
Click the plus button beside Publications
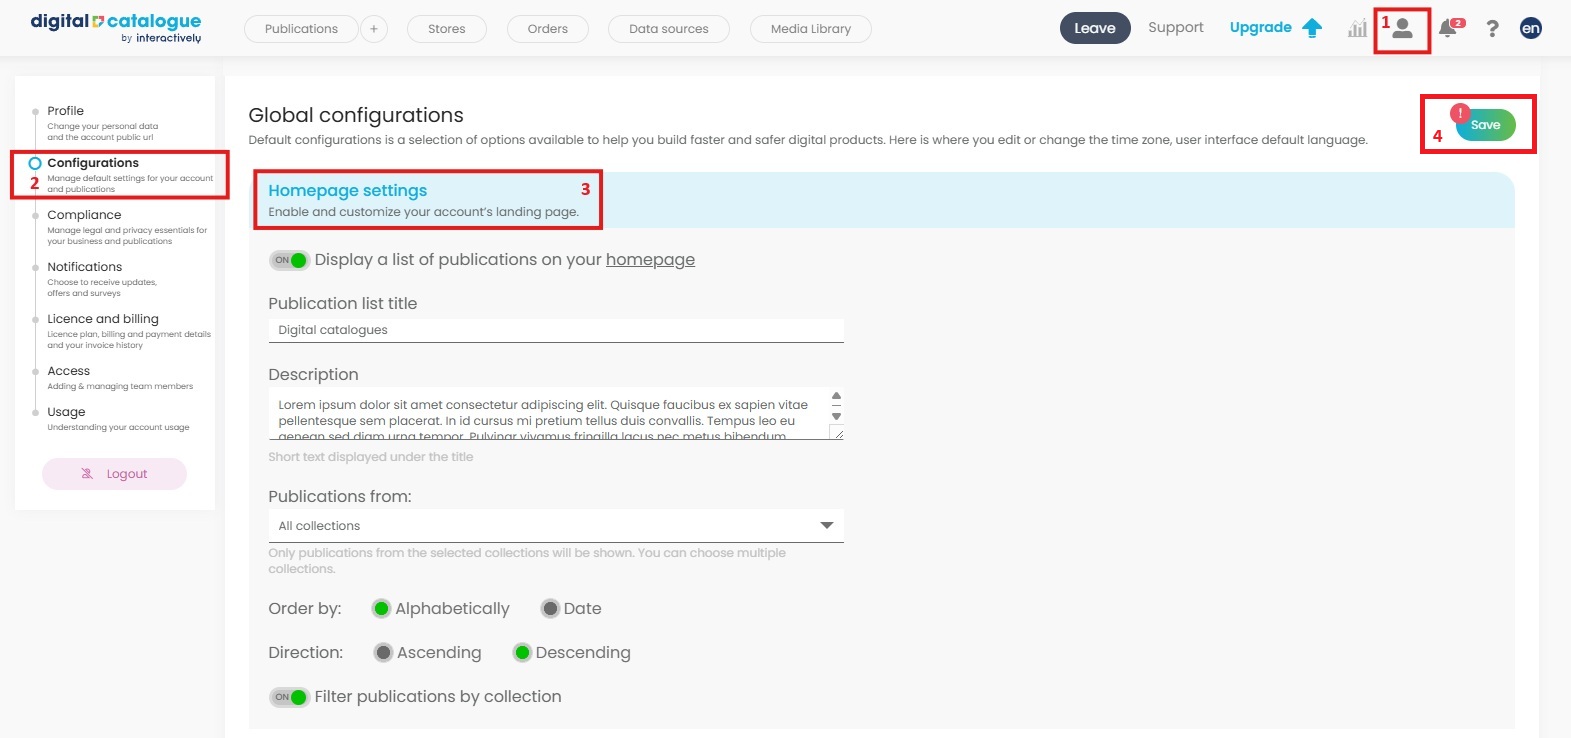[x=374, y=29]
